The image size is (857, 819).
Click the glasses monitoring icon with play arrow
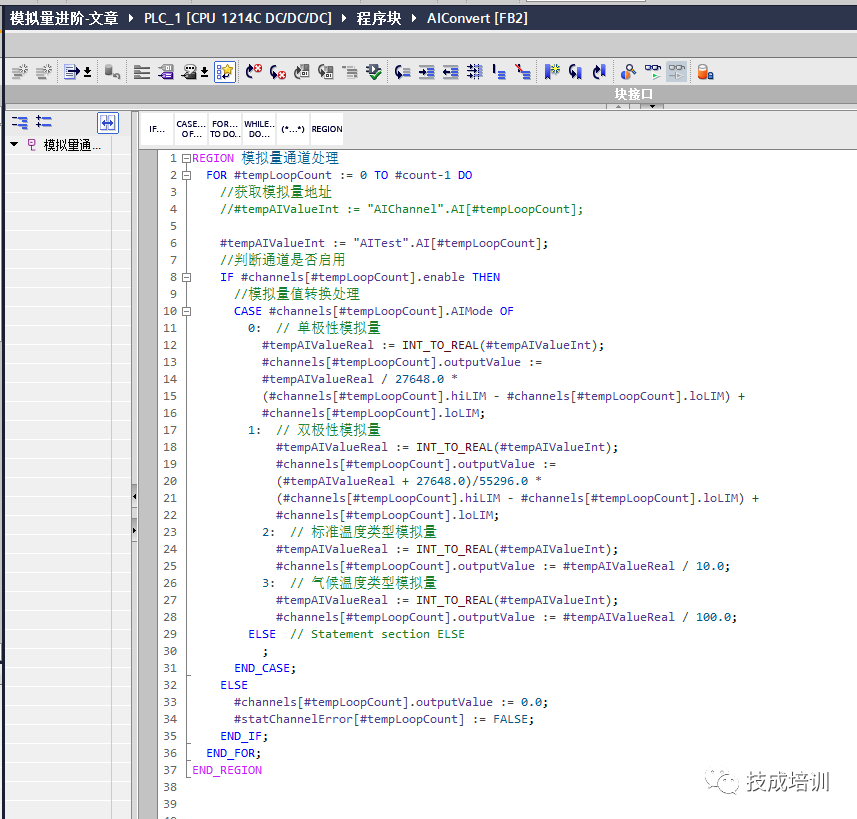point(653,72)
